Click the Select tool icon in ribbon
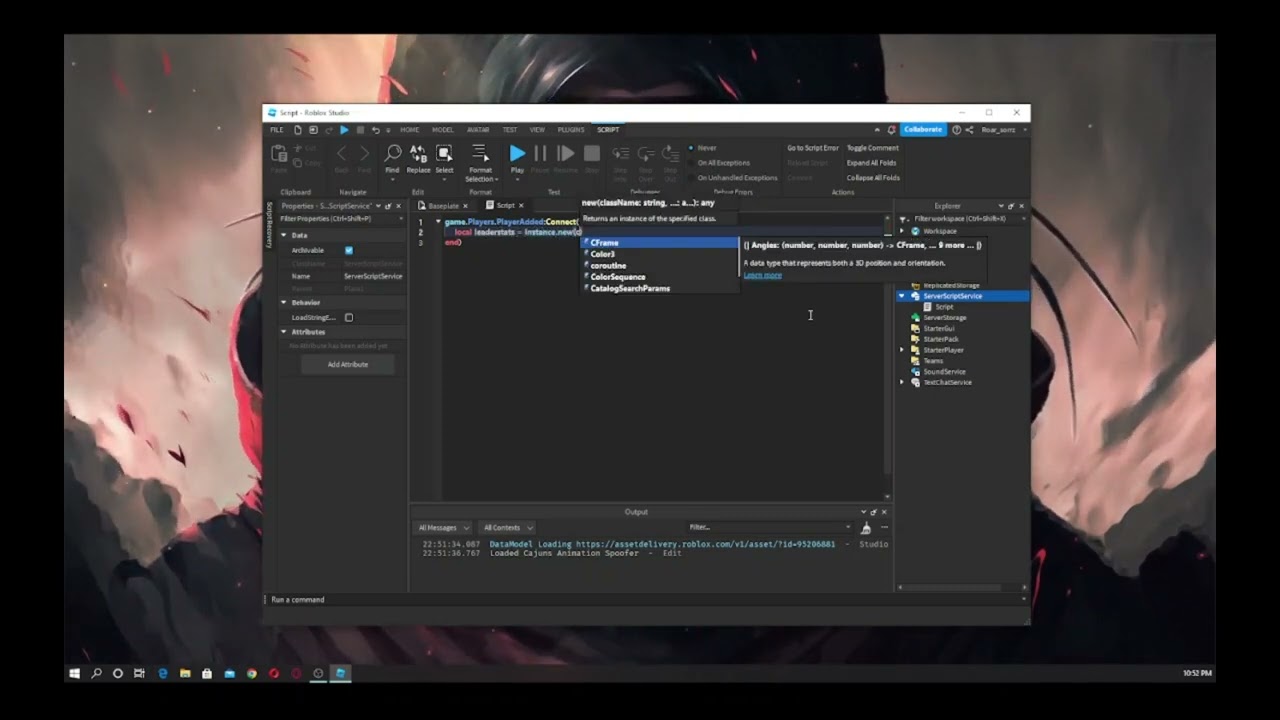Screen dimensions: 1280x720 tap(444, 153)
